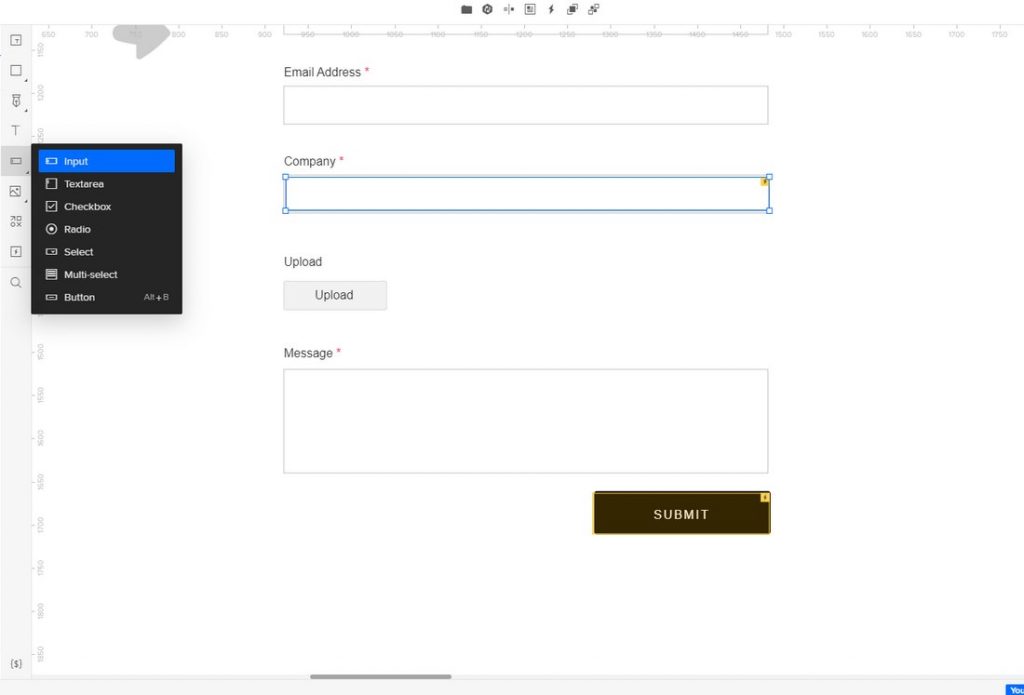
Task: Click the plugins hexagon icon in top toolbar
Action: tap(487, 9)
